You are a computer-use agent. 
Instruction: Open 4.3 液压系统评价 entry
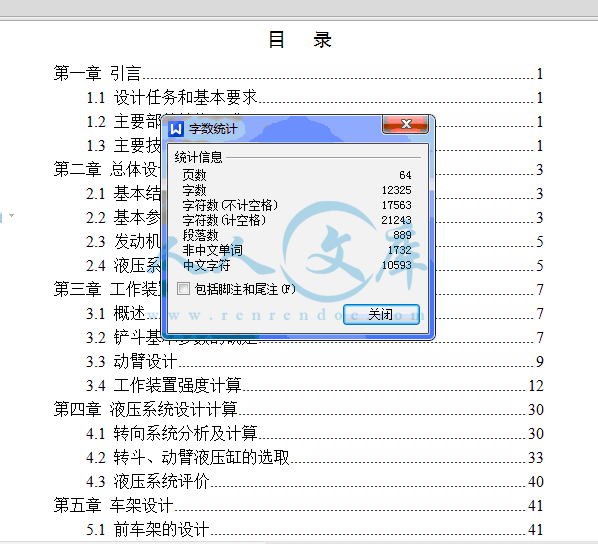[315, 481]
